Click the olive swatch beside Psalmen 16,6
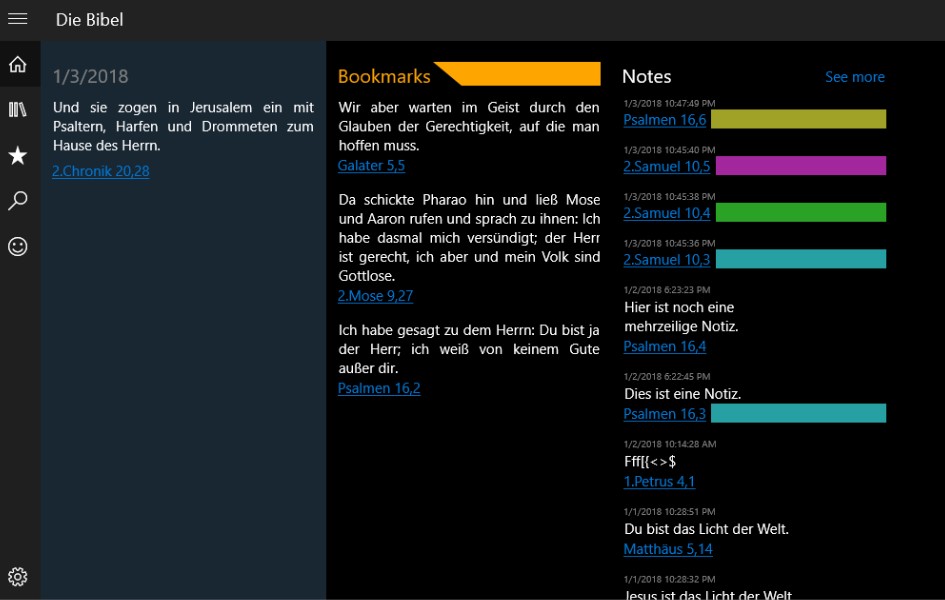Viewport: 945px width, 600px height. (798, 119)
